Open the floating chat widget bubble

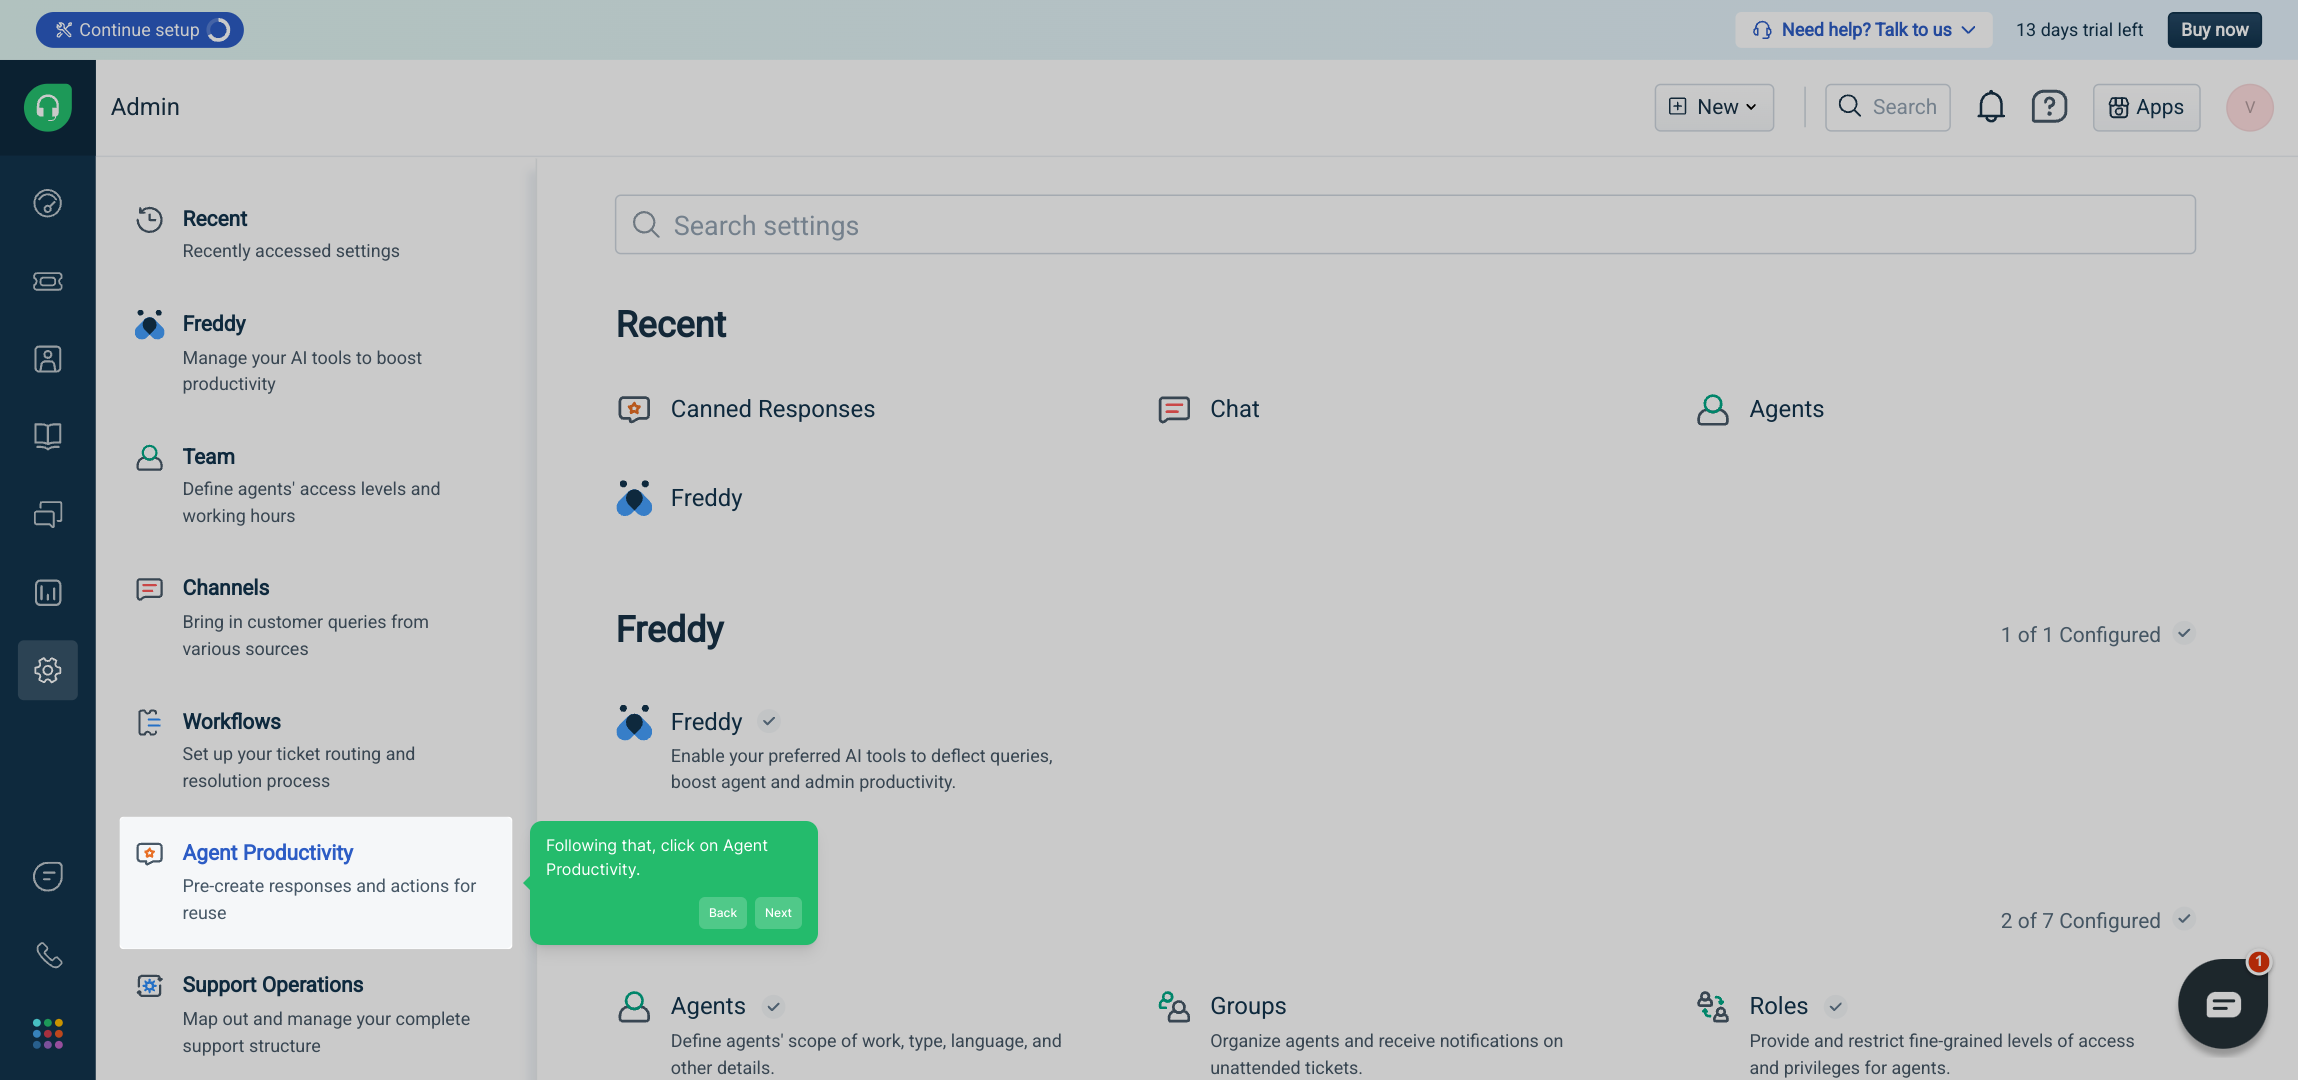(2222, 1004)
